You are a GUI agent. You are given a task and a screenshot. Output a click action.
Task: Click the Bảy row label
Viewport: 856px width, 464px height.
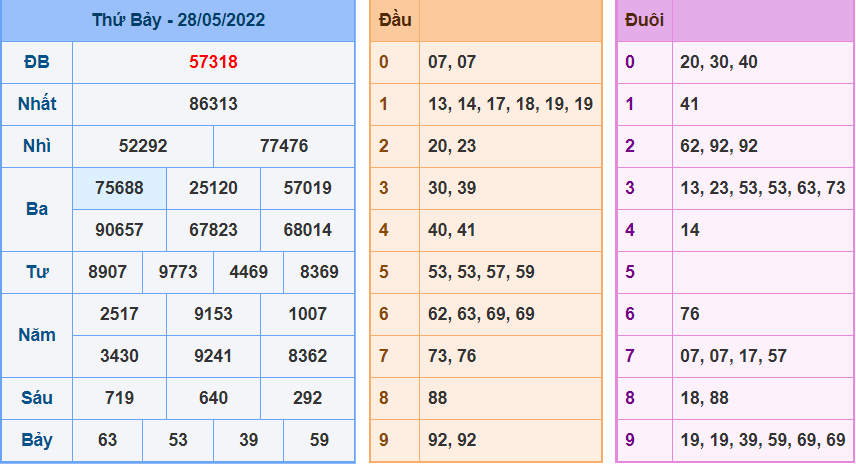37,440
